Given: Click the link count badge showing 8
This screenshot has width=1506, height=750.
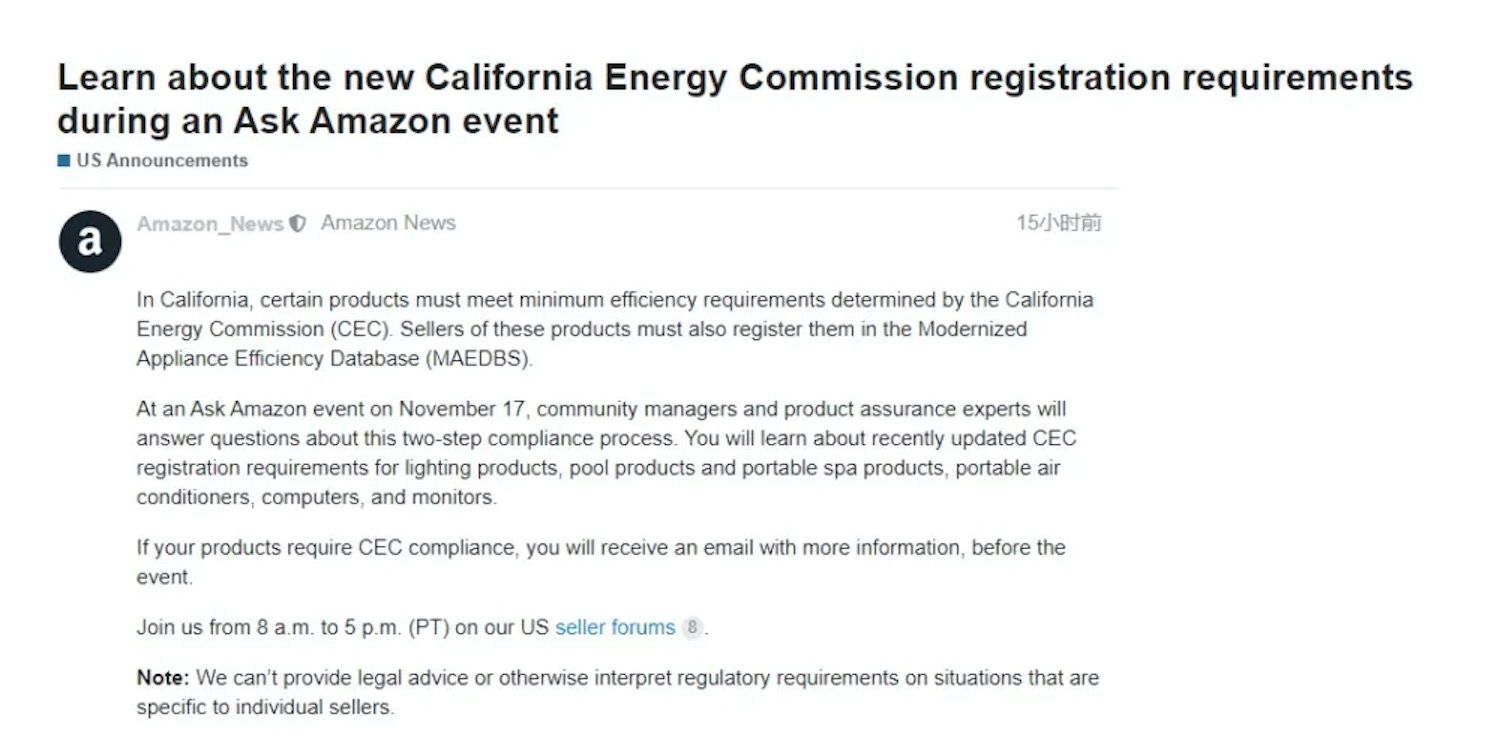Looking at the screenshot, I should coord(692,628).
